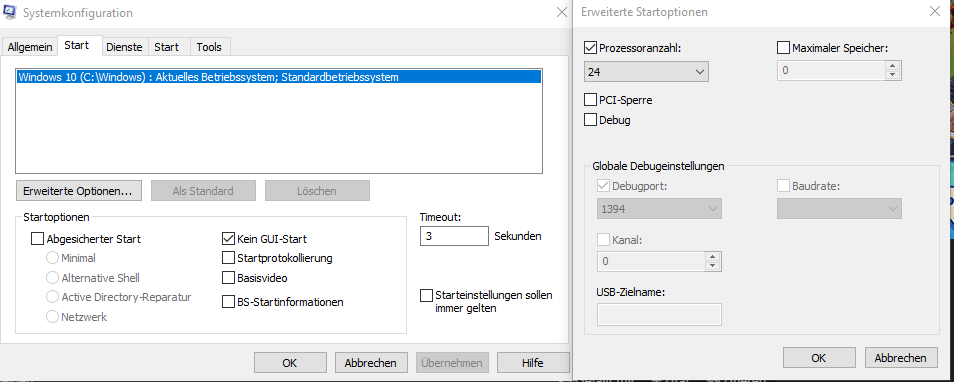Screen dimensions: 954x382
Task: Enable the Maximaler Speicher checkbox
Action: tap(783, 47)
